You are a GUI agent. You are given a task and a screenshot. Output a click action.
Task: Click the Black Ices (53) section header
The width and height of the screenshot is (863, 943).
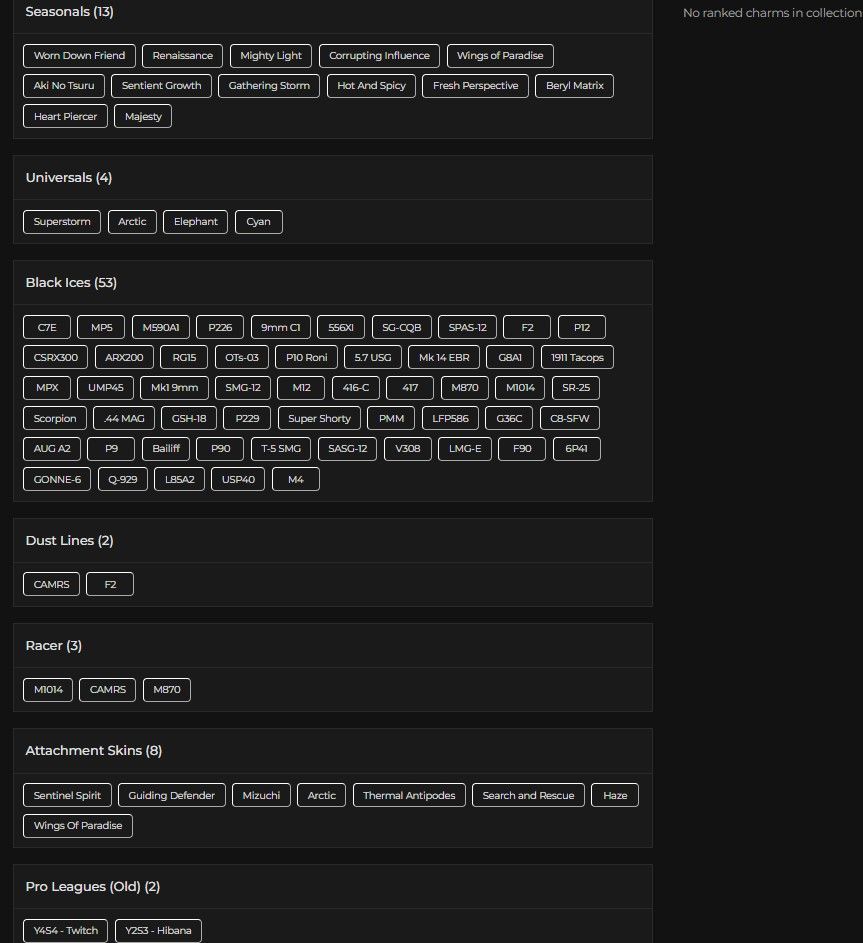(x=71, y=283)
